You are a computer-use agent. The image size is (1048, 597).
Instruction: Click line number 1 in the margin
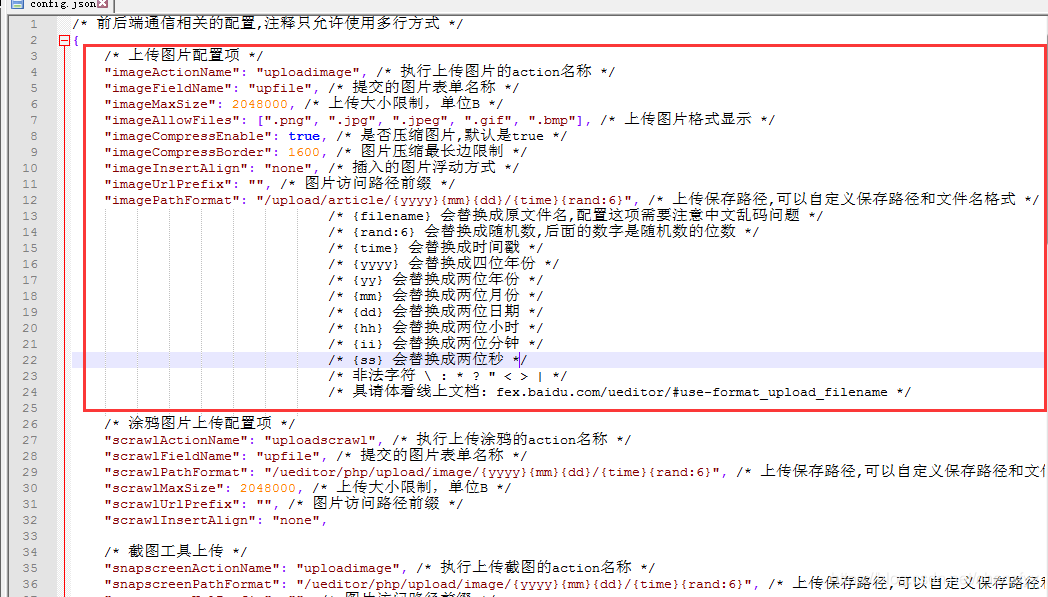point(33,24)
